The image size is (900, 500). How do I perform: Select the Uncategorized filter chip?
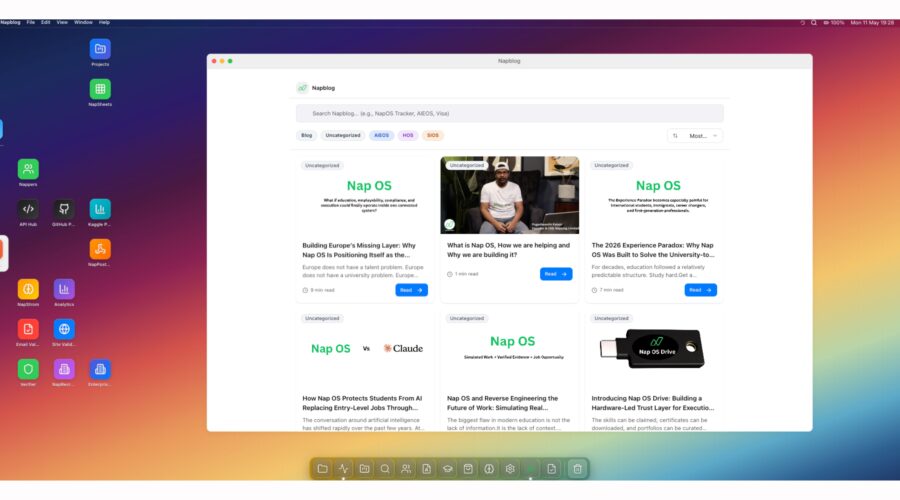pyautogui.click(x=343, y=135)
